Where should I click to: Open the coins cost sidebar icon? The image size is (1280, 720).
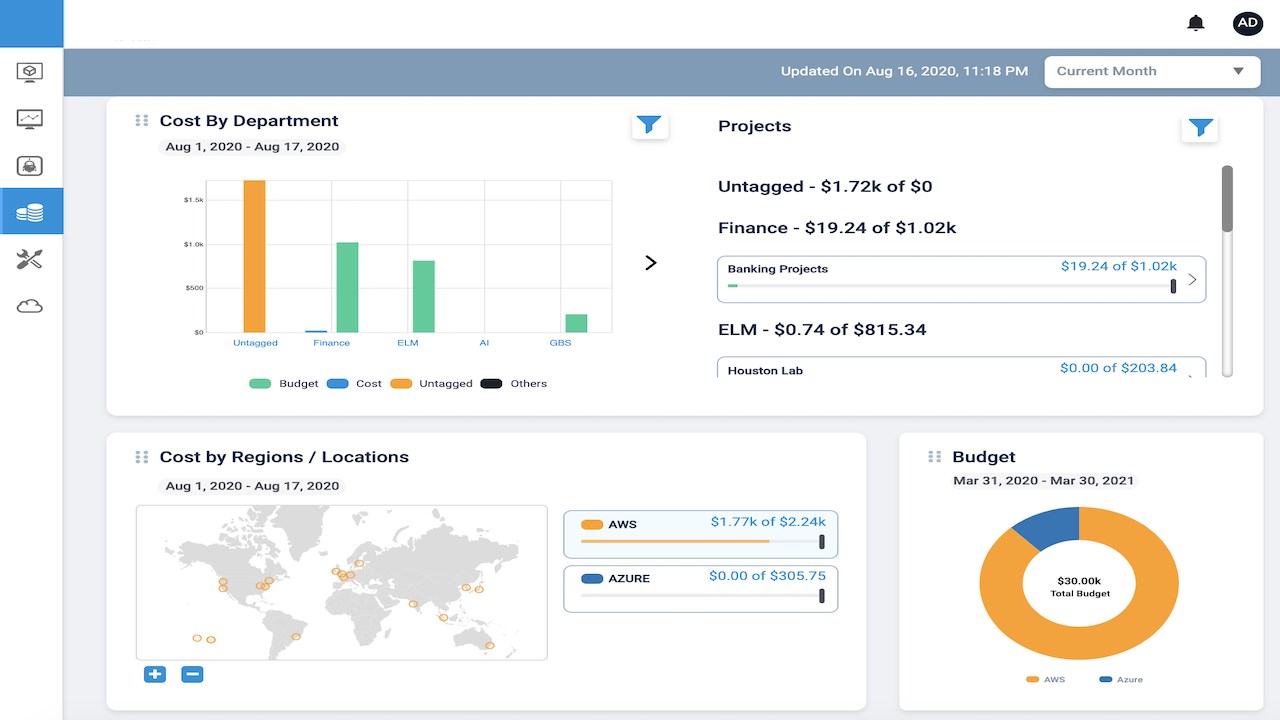pos(31,212)
